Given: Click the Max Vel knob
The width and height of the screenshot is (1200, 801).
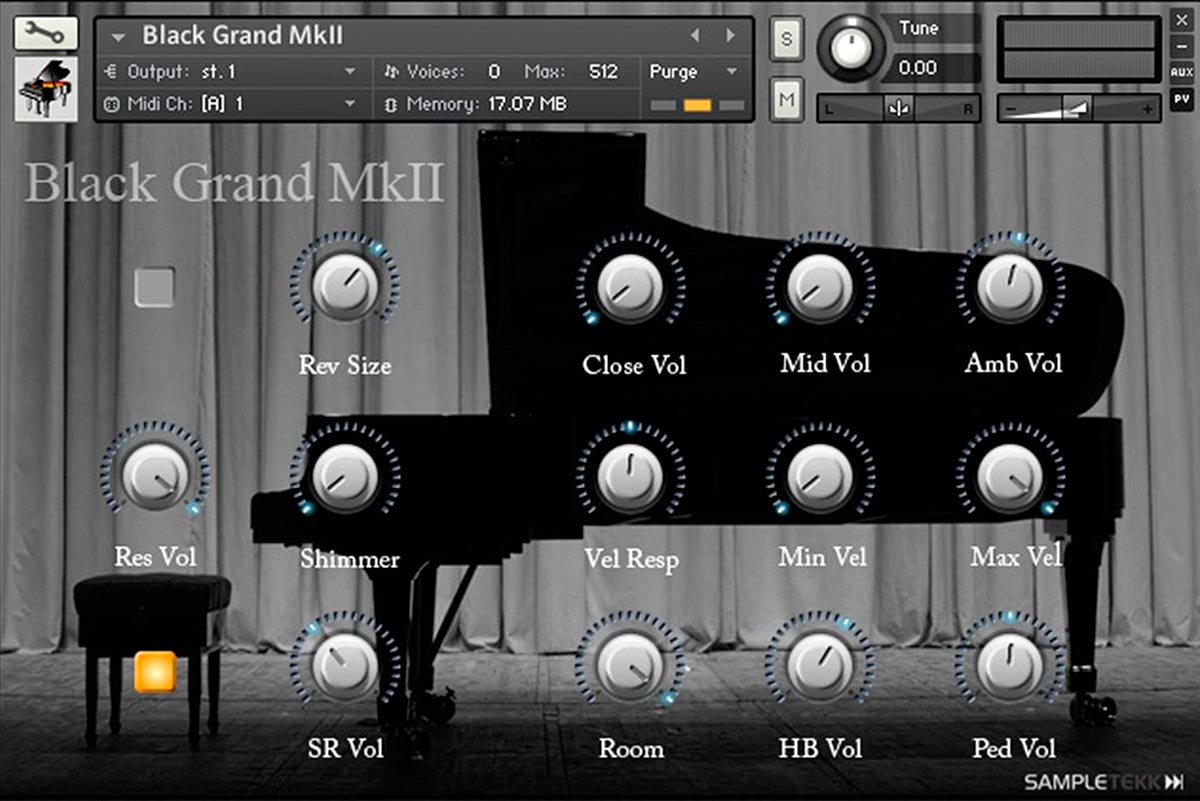Looking at the screenshot, I should 1010,477.
